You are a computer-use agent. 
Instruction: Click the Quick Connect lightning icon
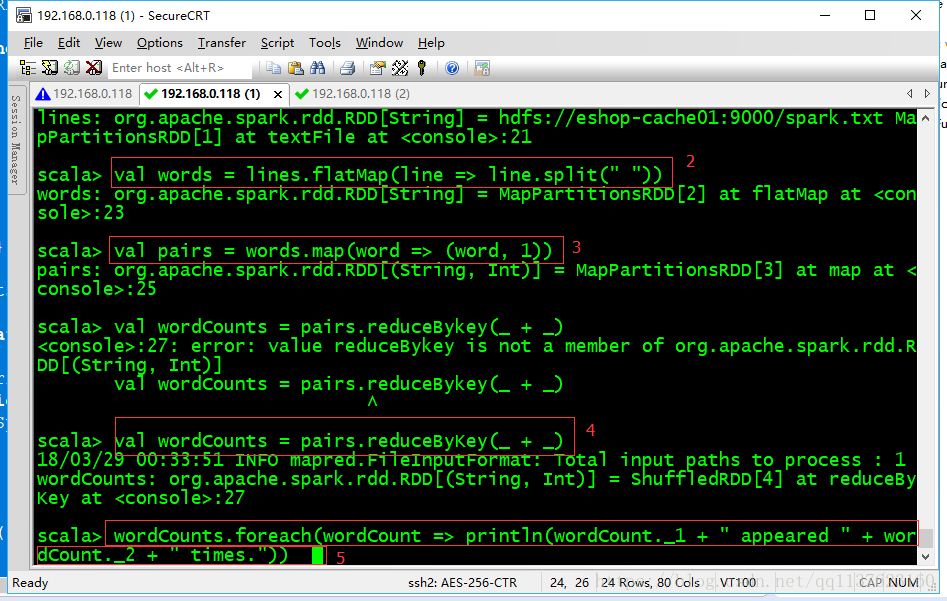(x=50, y=68)
